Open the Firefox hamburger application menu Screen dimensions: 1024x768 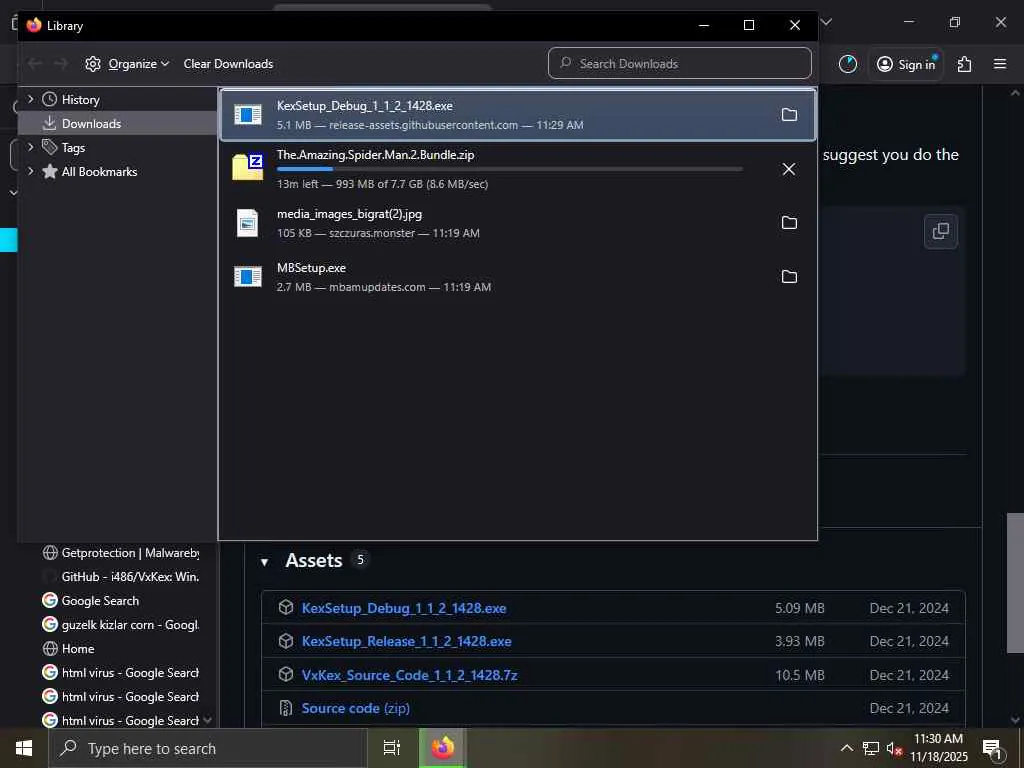pos(1000,64)
